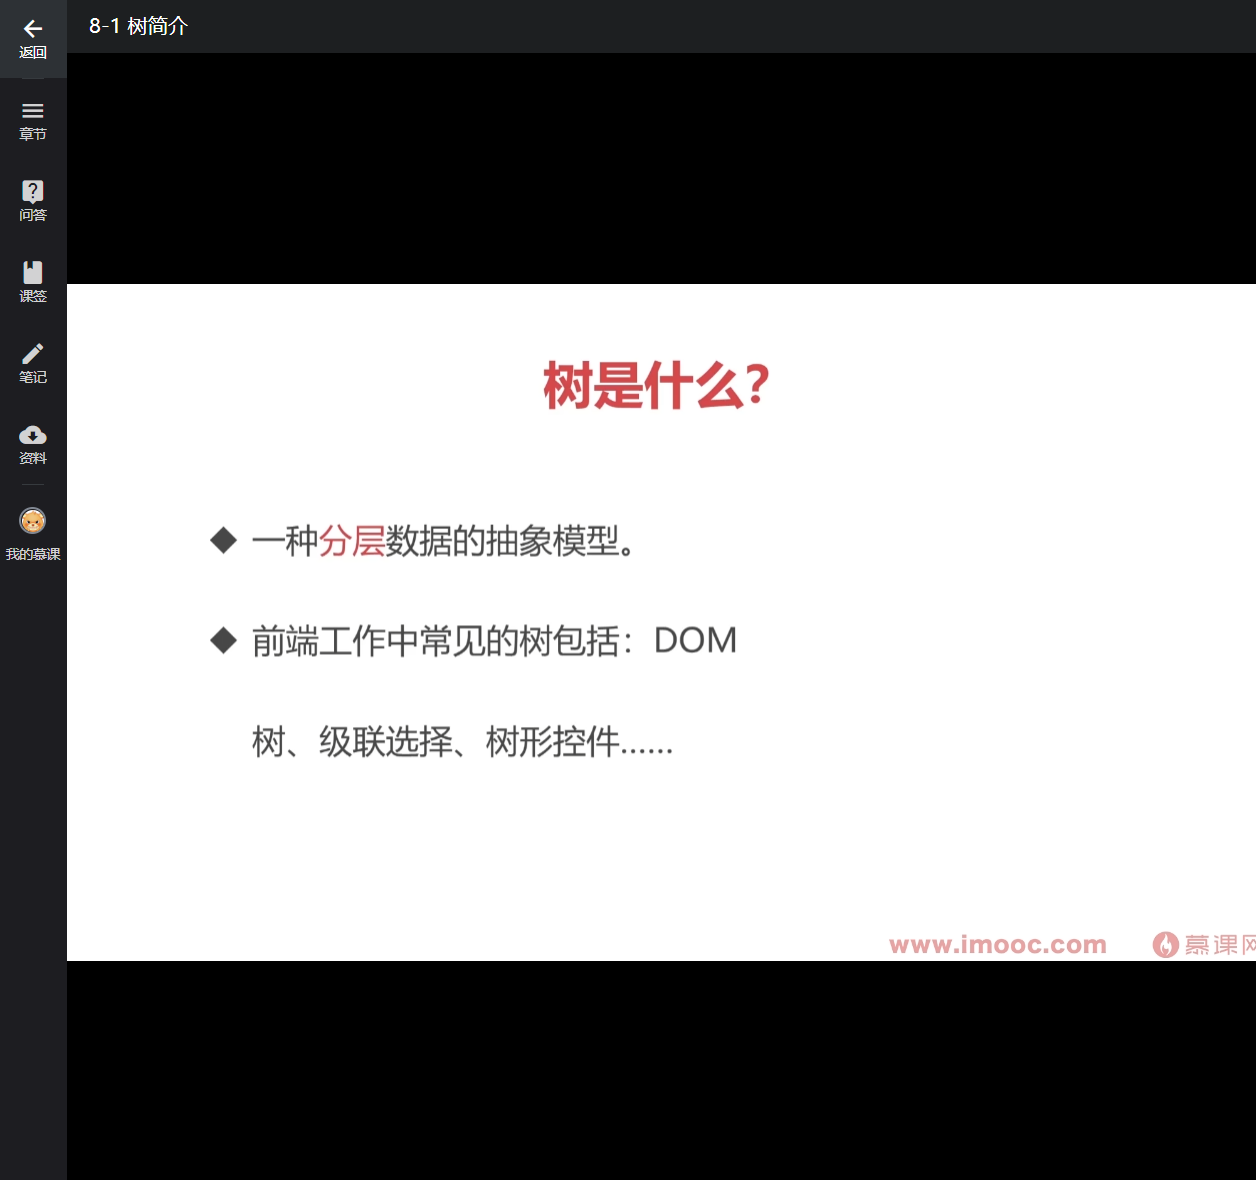Open the 章节 chapter list icon

[33, 111]
